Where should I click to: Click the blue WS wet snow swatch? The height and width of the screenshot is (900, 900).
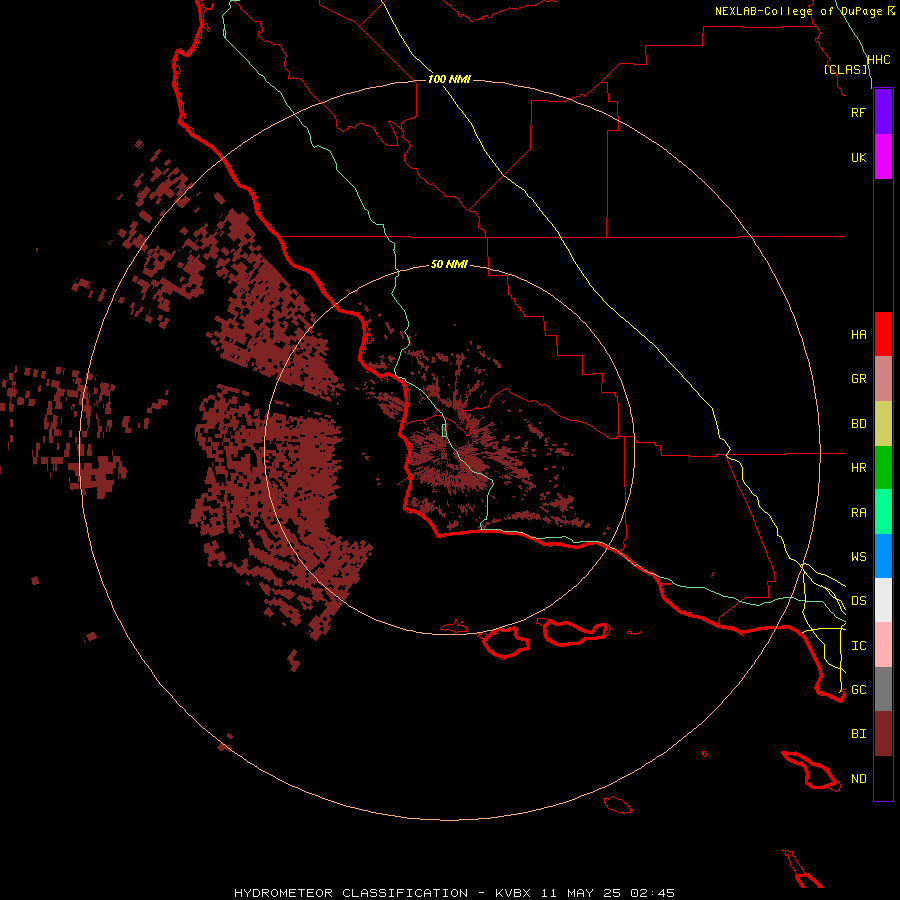tap(883, 556)
